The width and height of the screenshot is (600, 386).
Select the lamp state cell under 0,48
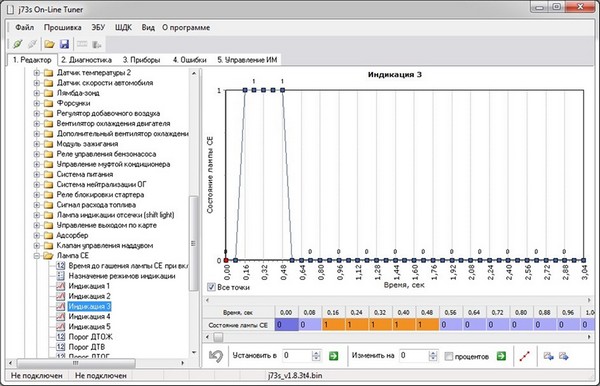pos(427,325)
